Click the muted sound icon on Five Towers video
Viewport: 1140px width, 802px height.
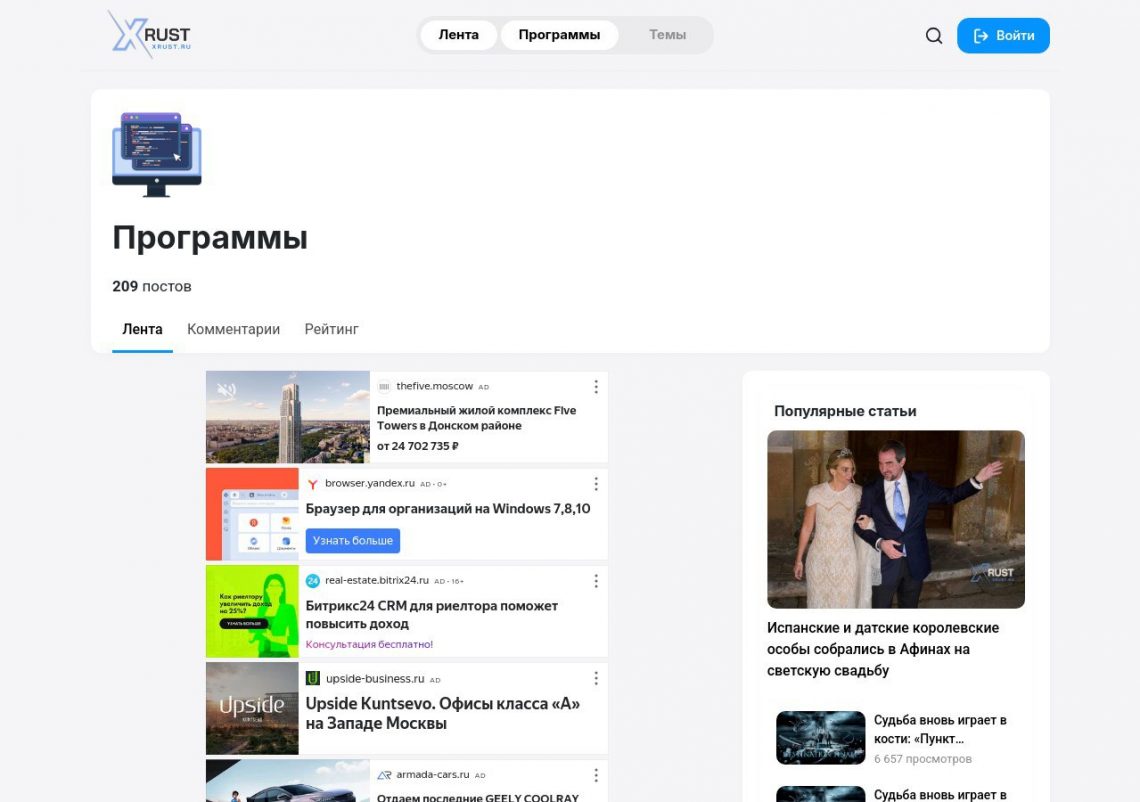tap(226, 390)
